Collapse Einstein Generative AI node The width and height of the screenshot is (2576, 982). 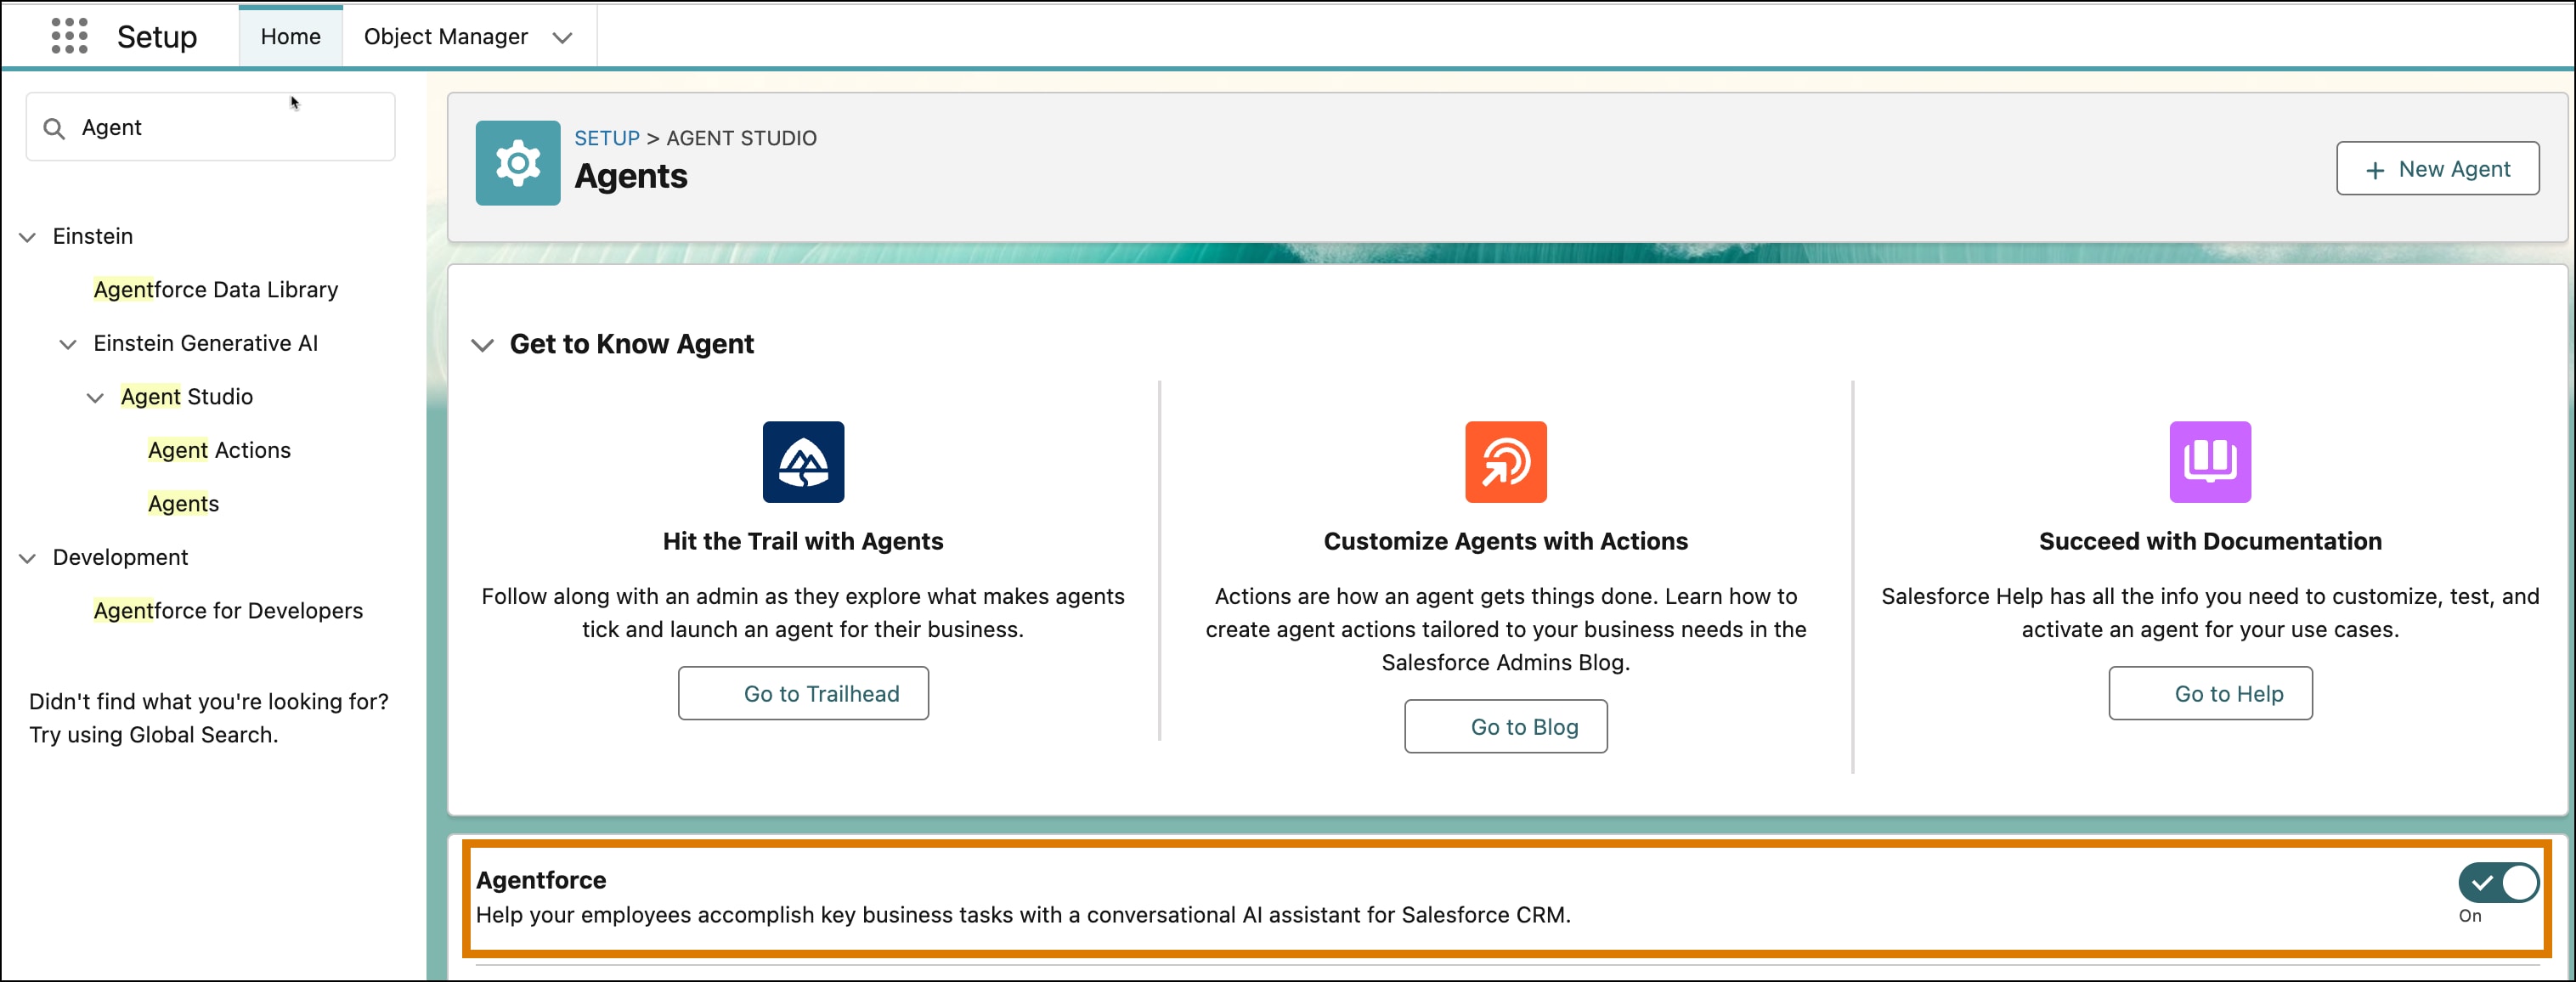coord(68,344)
